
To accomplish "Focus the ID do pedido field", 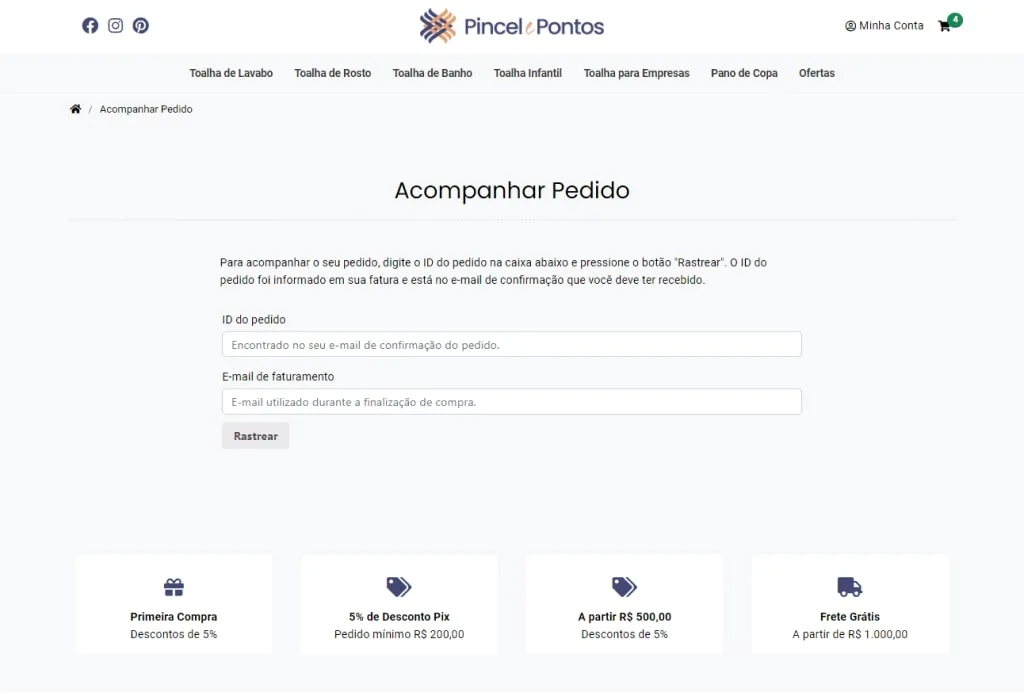I will (x=512, y=345).
